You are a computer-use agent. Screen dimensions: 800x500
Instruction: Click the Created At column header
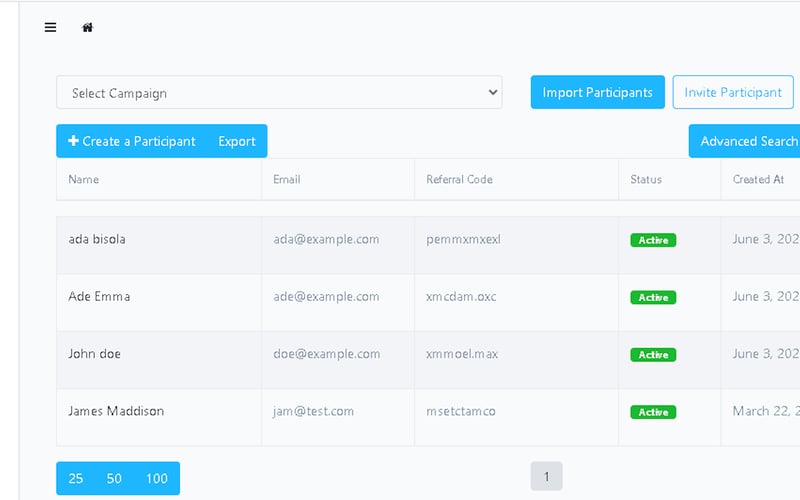(x=758, y=180)
